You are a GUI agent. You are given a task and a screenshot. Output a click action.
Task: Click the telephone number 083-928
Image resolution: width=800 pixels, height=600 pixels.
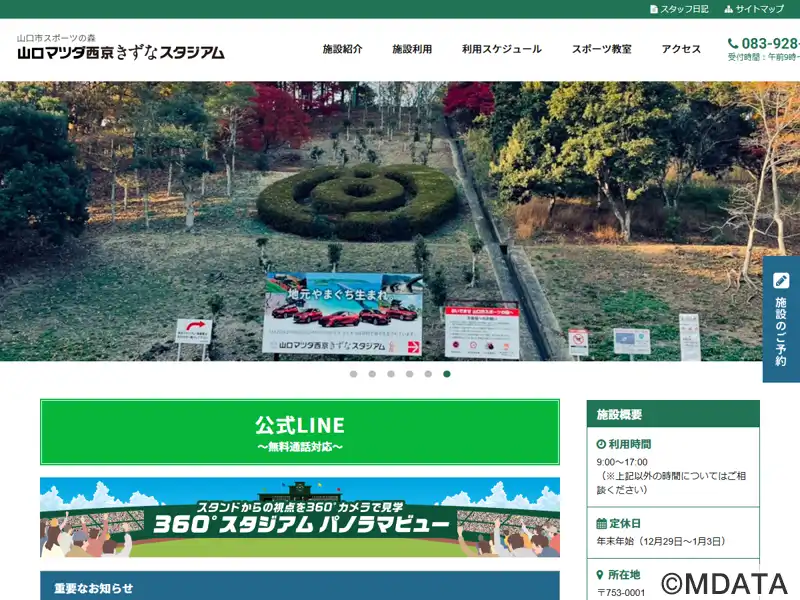770,43
